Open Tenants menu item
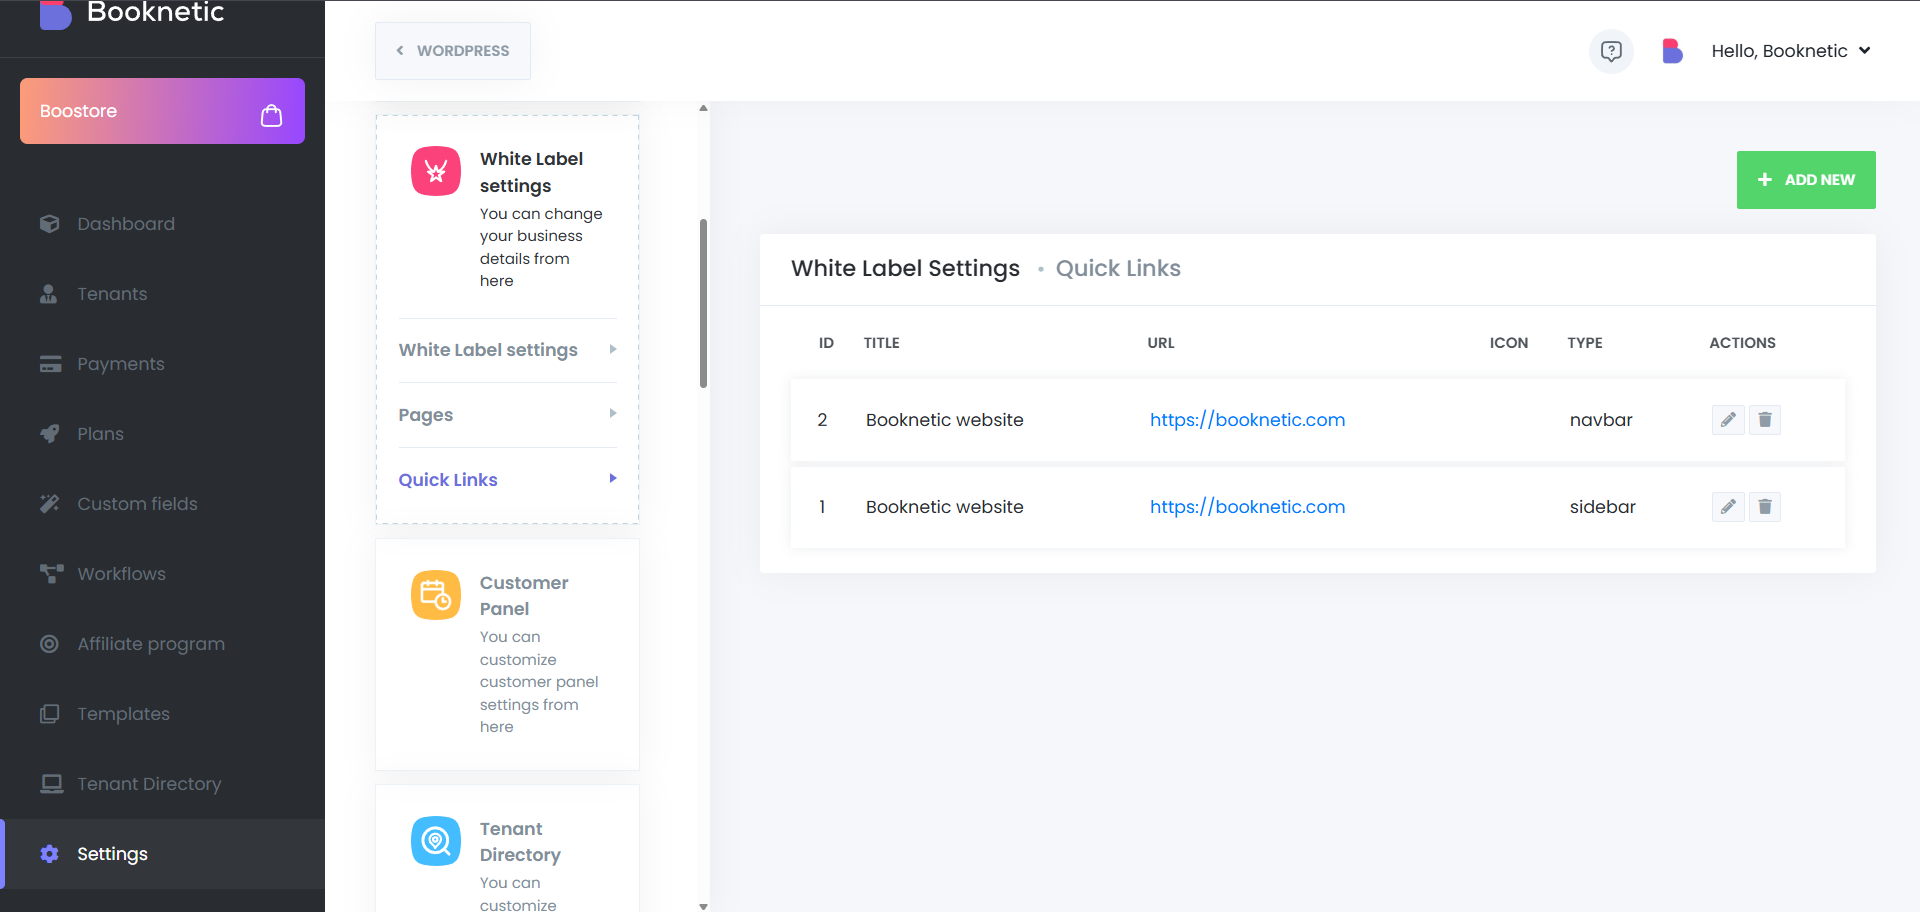Viewport: 1920px width, 912px height. point(162,294)
